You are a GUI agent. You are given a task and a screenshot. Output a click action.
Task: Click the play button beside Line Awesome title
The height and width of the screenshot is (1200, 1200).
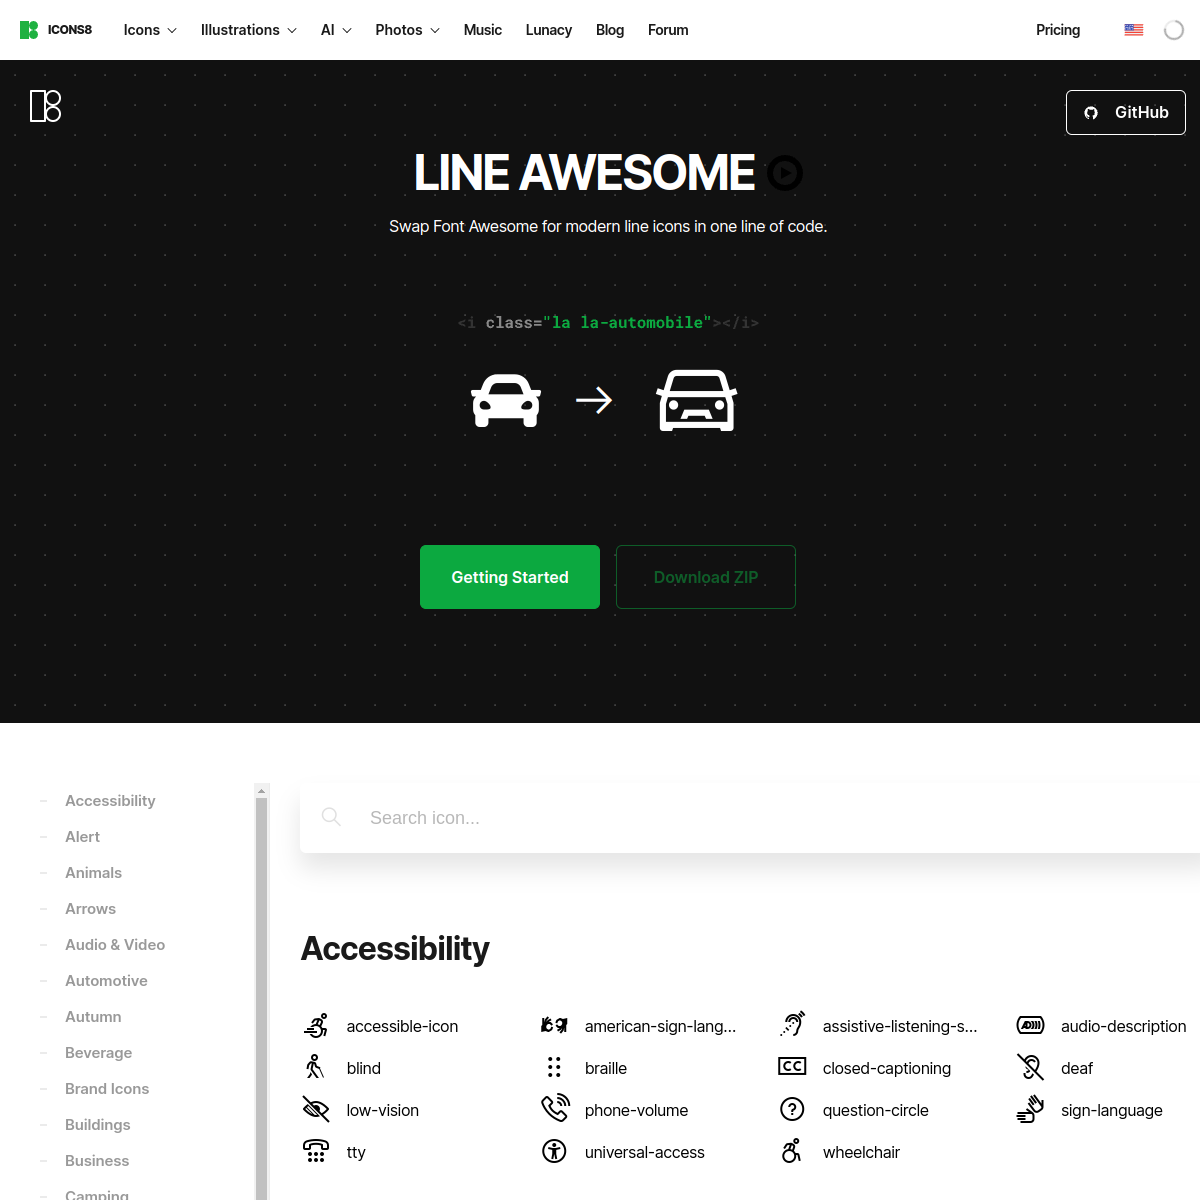tap(785, 173)
